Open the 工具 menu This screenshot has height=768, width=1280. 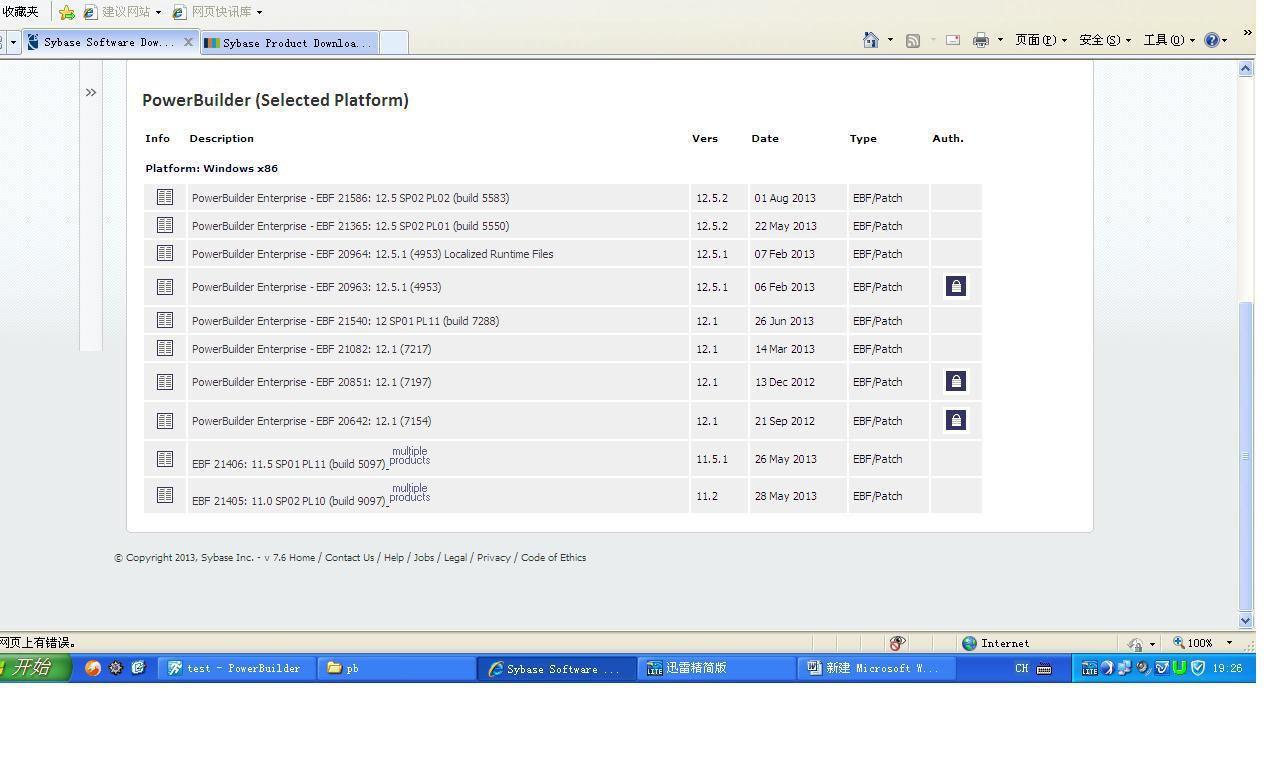[1169, 40]
